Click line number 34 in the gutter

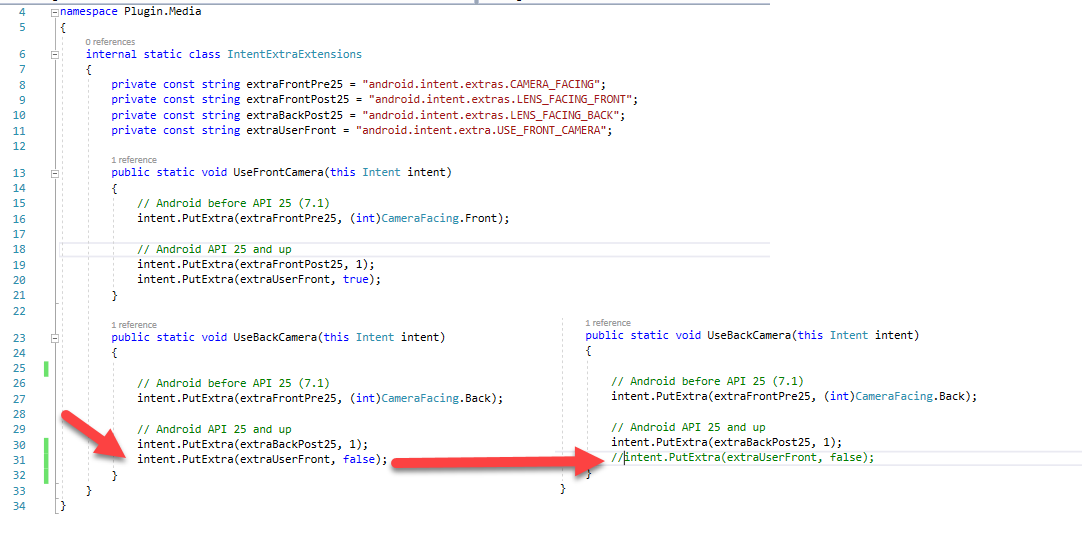click(x=19, y=506)
